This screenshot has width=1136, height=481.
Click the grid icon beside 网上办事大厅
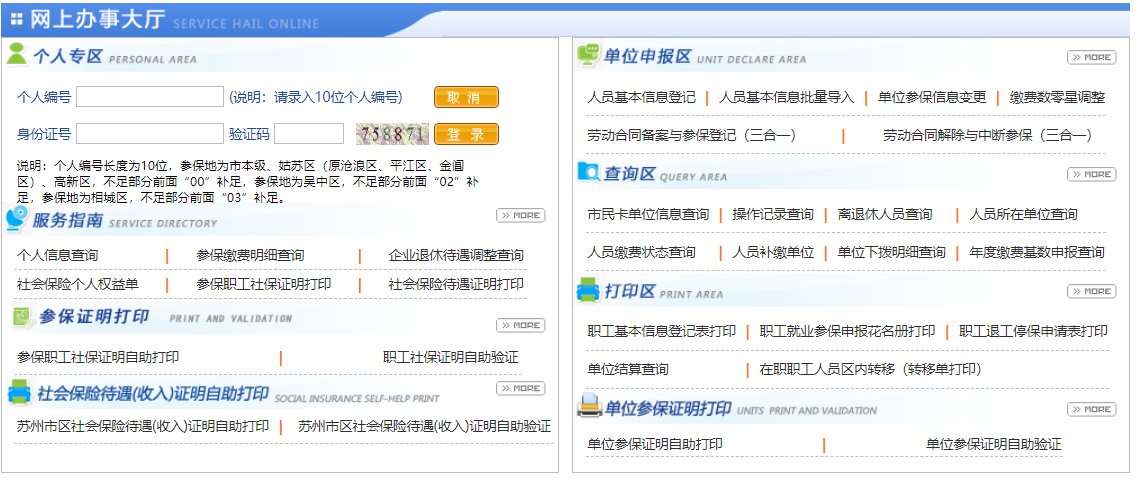click(17, 19)
